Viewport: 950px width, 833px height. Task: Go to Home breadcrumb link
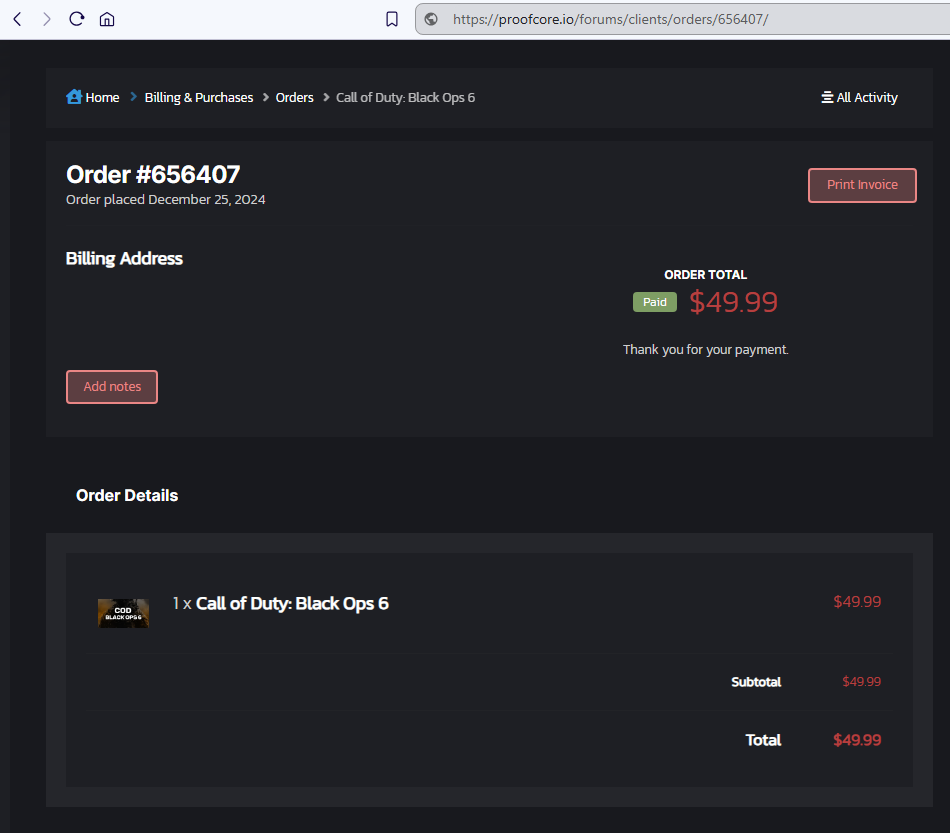point(102,98)
